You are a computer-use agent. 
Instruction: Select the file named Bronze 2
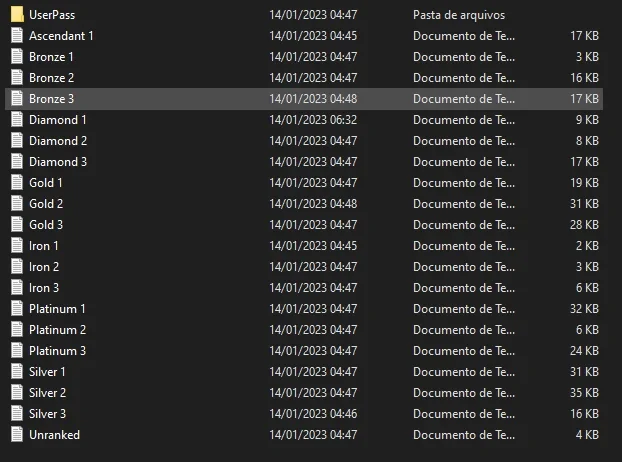click(x=52, y=78)
